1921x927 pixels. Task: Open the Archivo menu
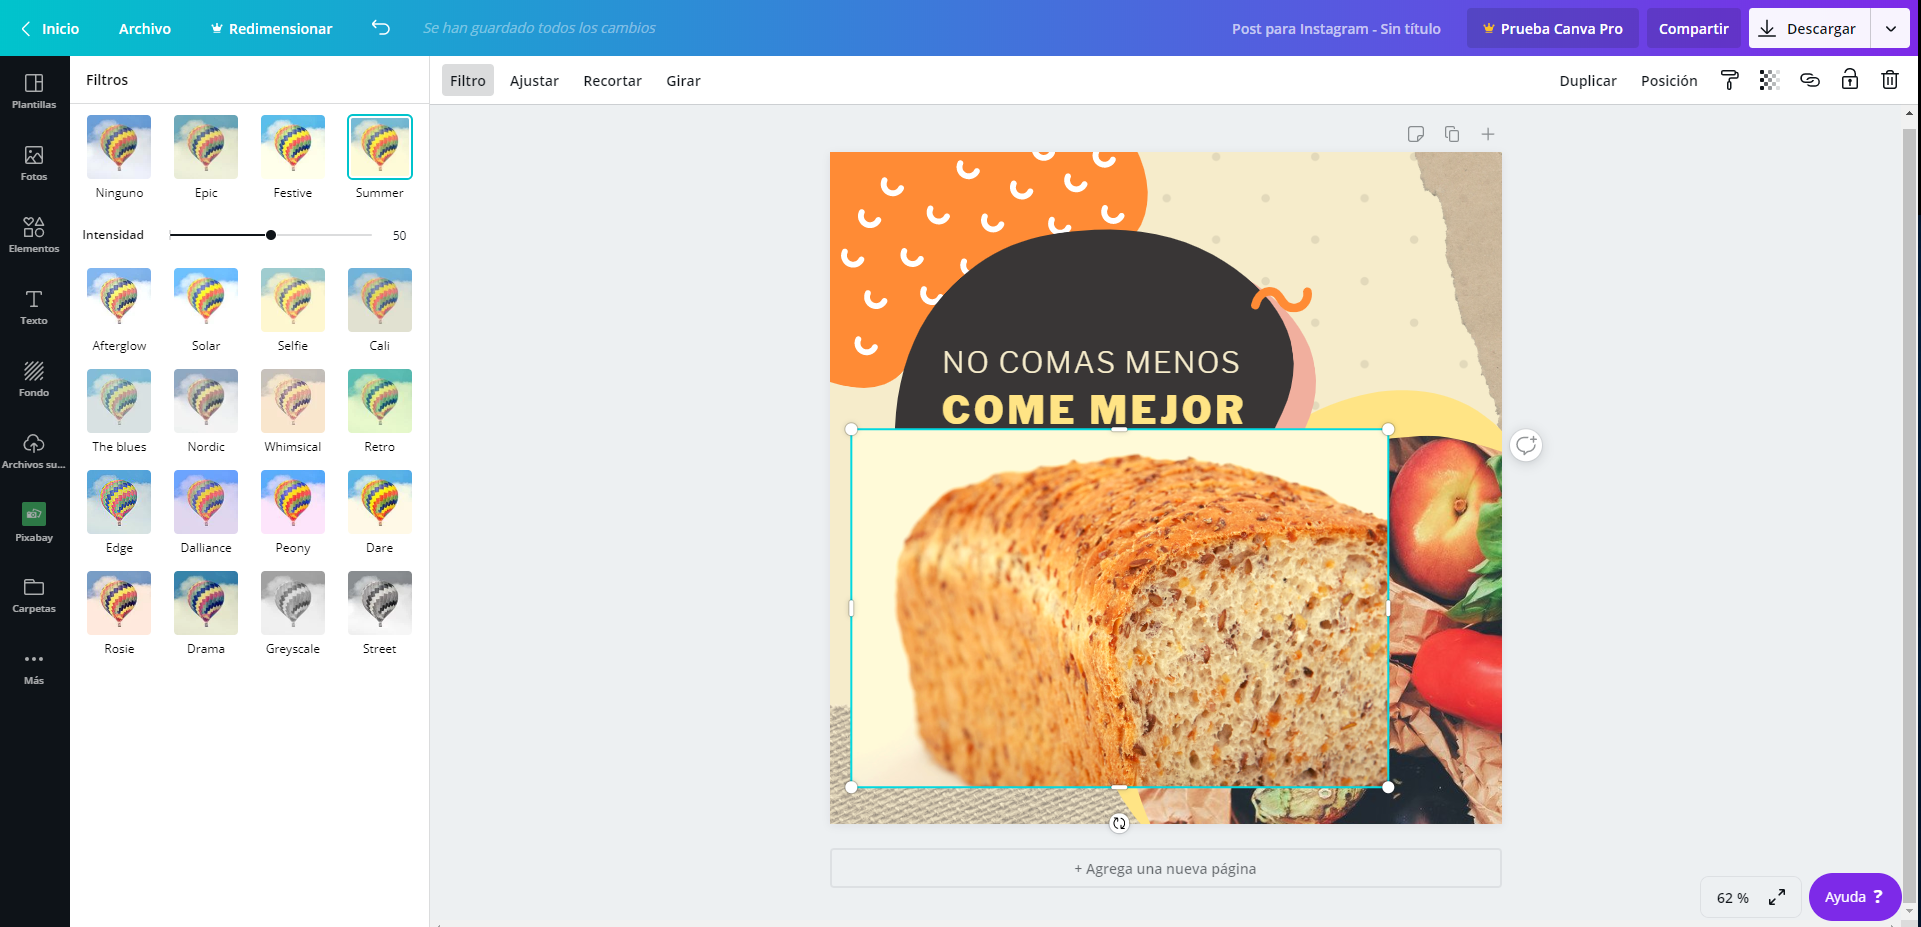(x=145, y=28)
